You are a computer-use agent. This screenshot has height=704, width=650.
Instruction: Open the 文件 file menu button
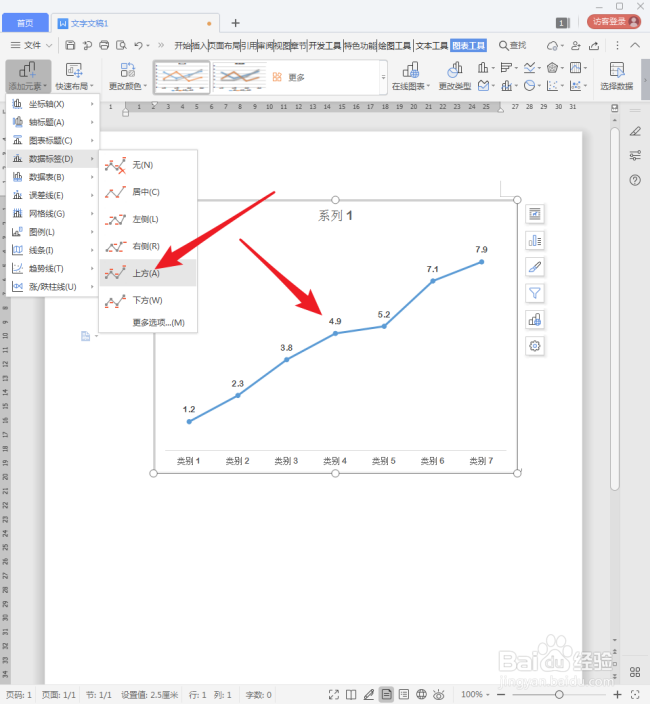point(31,45)
